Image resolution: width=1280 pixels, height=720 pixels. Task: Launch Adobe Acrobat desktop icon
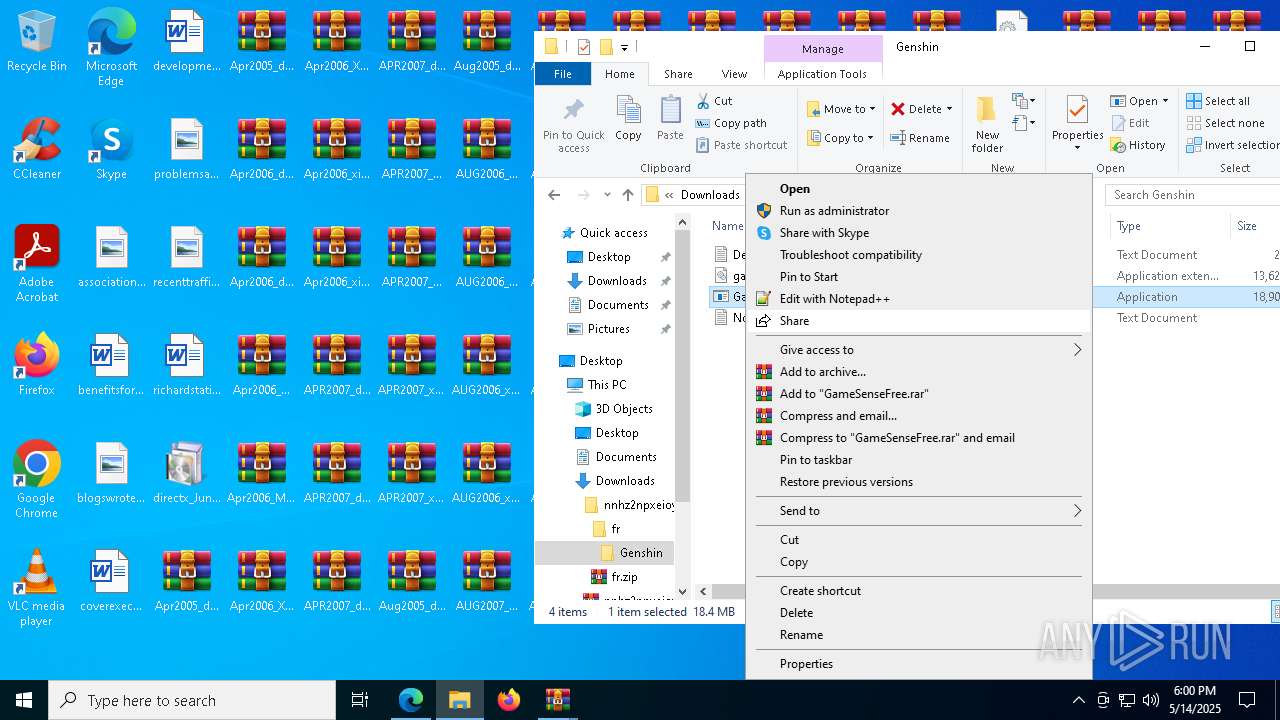click(37, 265)
